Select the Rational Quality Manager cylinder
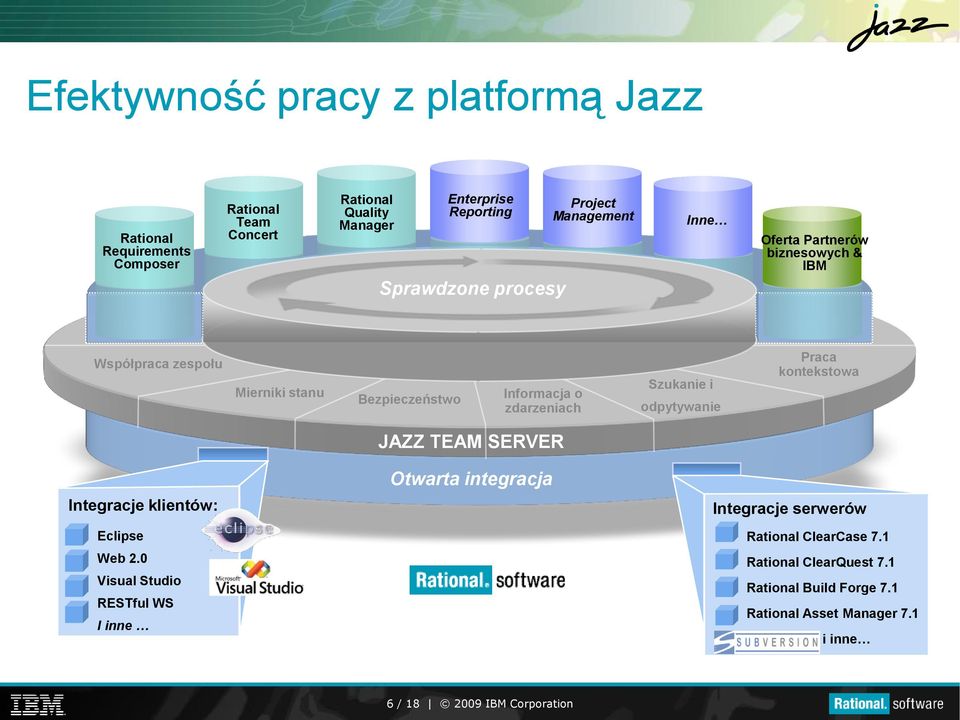 click(x=366, y=207)
